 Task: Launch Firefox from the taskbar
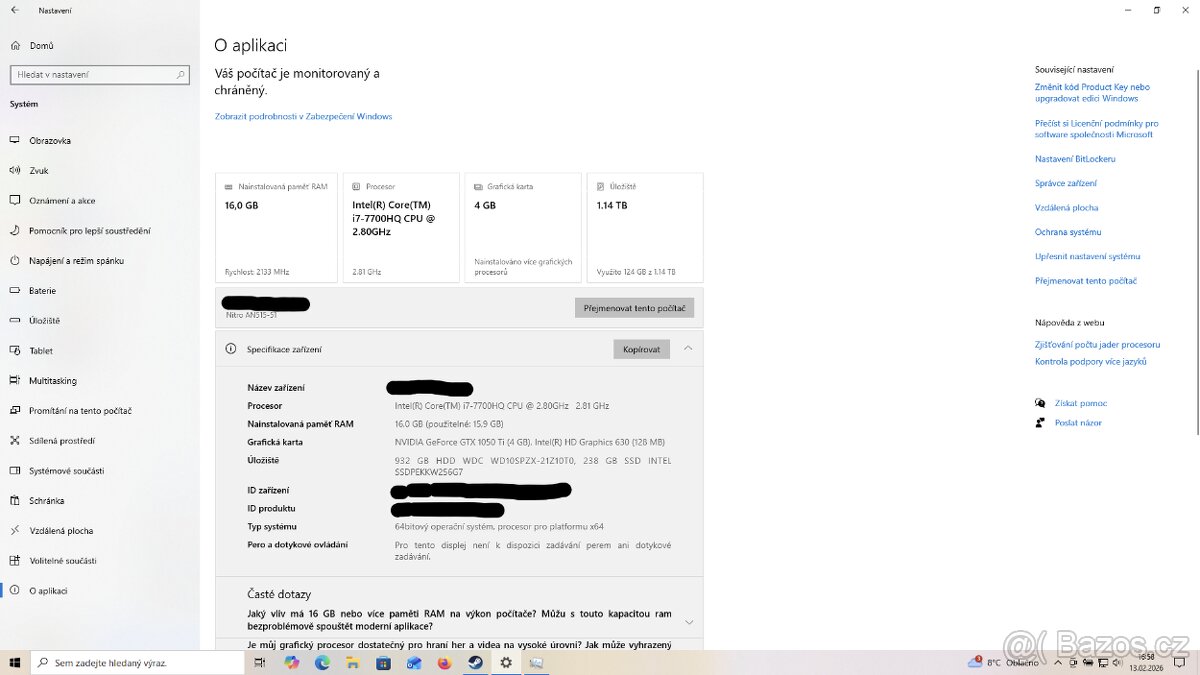(444, 662)
